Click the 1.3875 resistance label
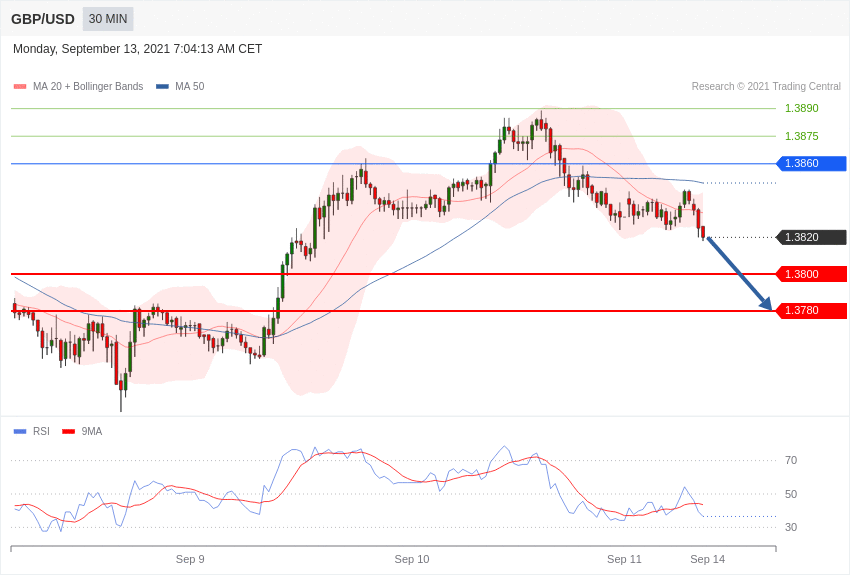The width and height of the screenshot is (850, 576). pos(802,136)
